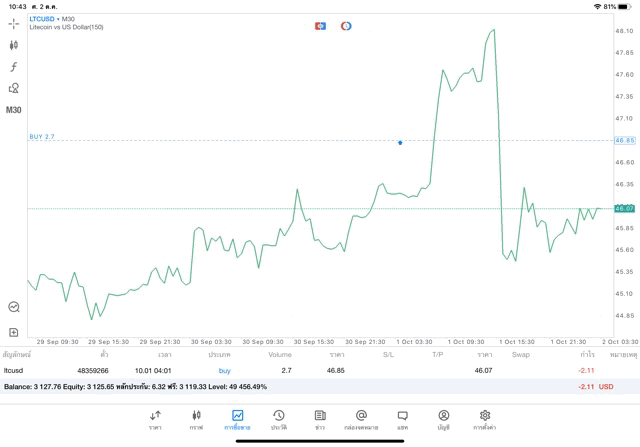Screen dimensions: 640x447
Task: Open the ข่าว news tab
Action: (319, 419)
